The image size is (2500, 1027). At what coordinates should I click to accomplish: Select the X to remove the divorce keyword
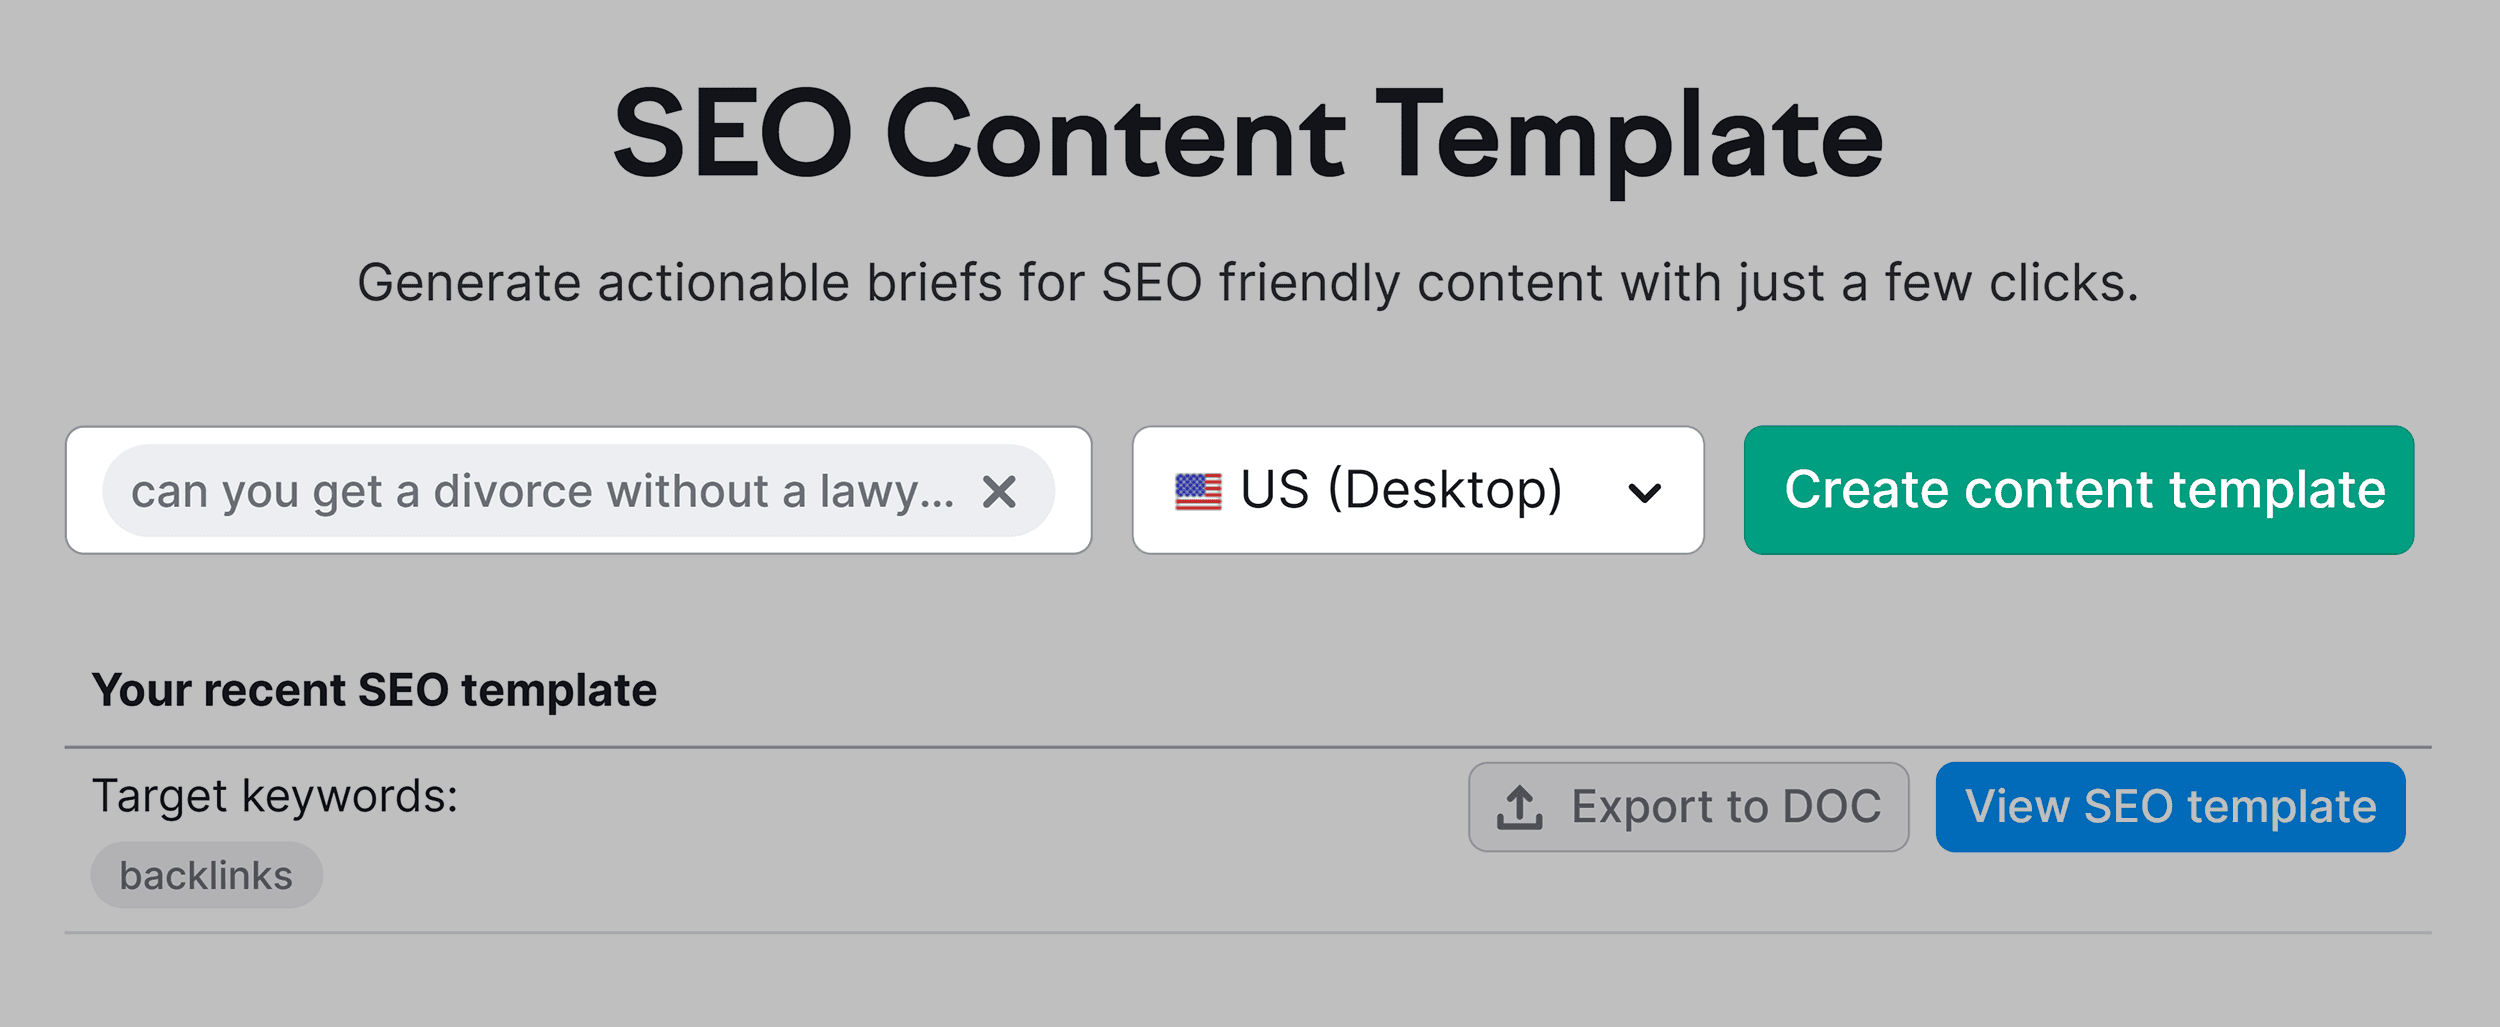pyautogui.click(x=997, y=491)
